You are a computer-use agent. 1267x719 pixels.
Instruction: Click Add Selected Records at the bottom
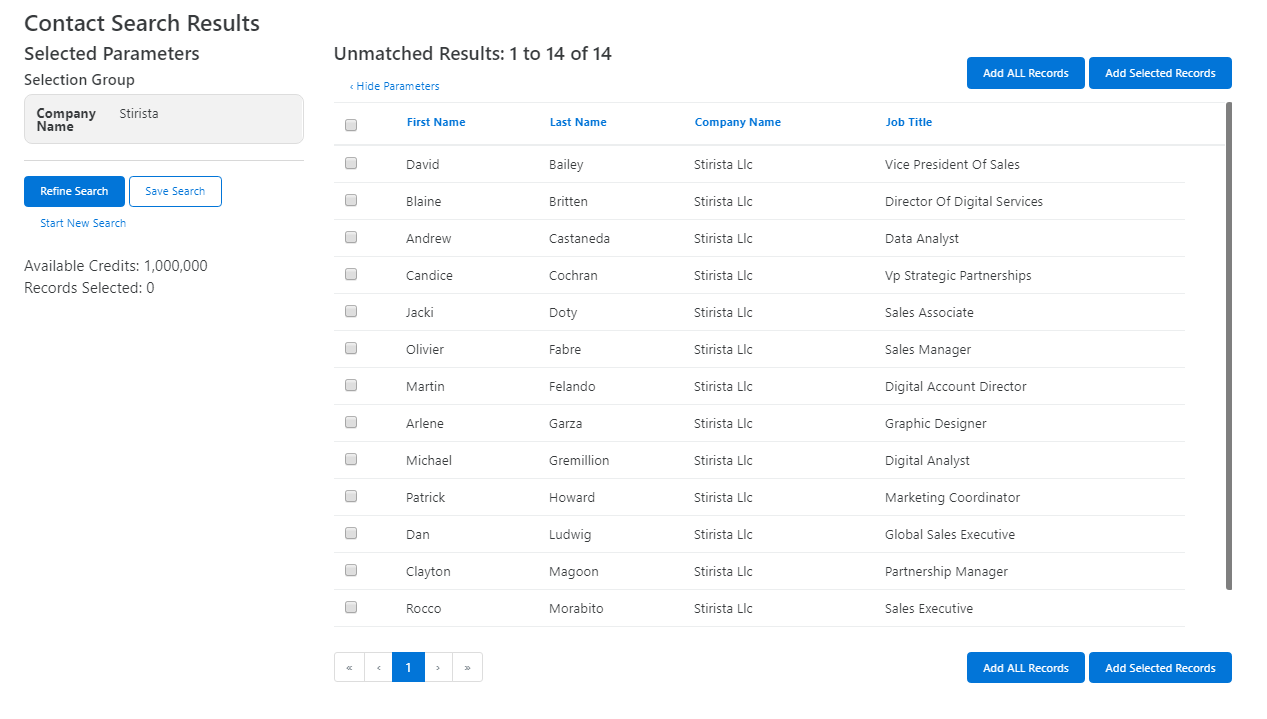coord(1160,667)
